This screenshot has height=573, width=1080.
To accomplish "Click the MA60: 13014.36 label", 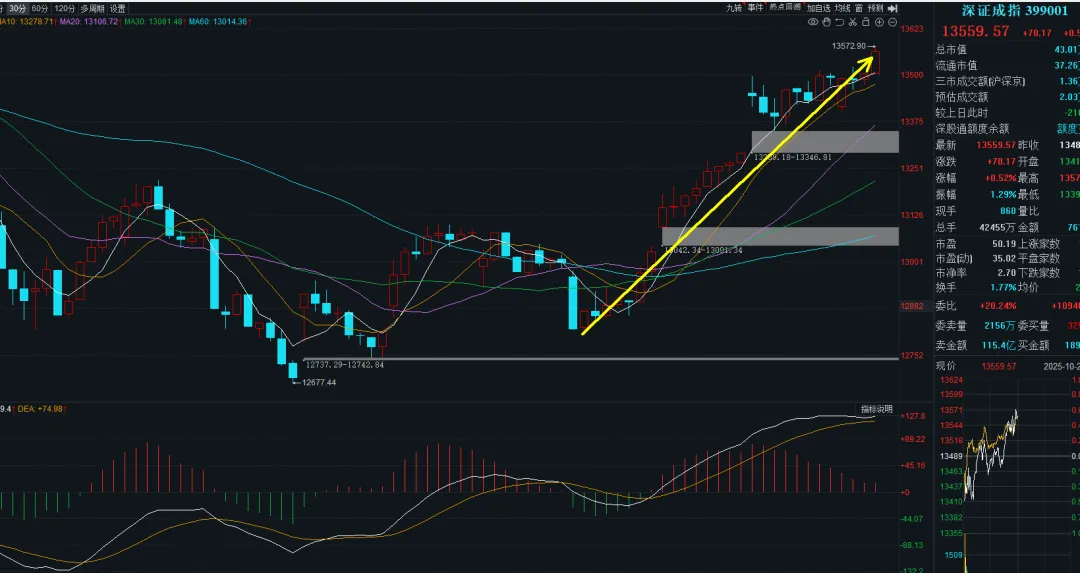I will pyautogui.click(x=217, y=22).
